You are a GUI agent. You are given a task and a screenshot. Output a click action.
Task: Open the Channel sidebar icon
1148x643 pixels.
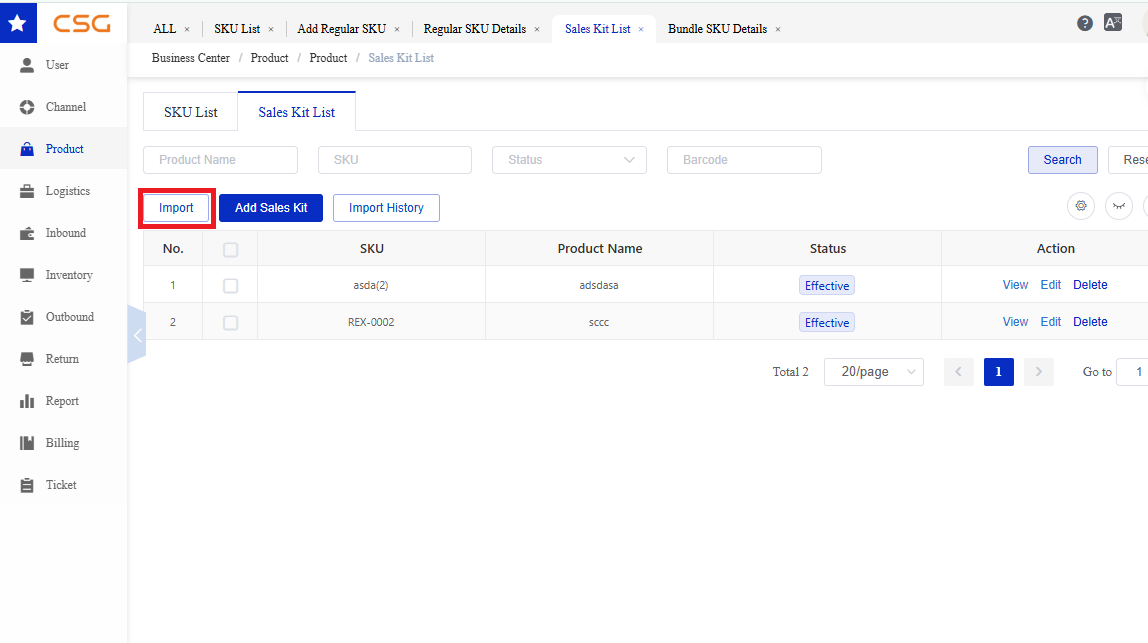click(27, 107)
